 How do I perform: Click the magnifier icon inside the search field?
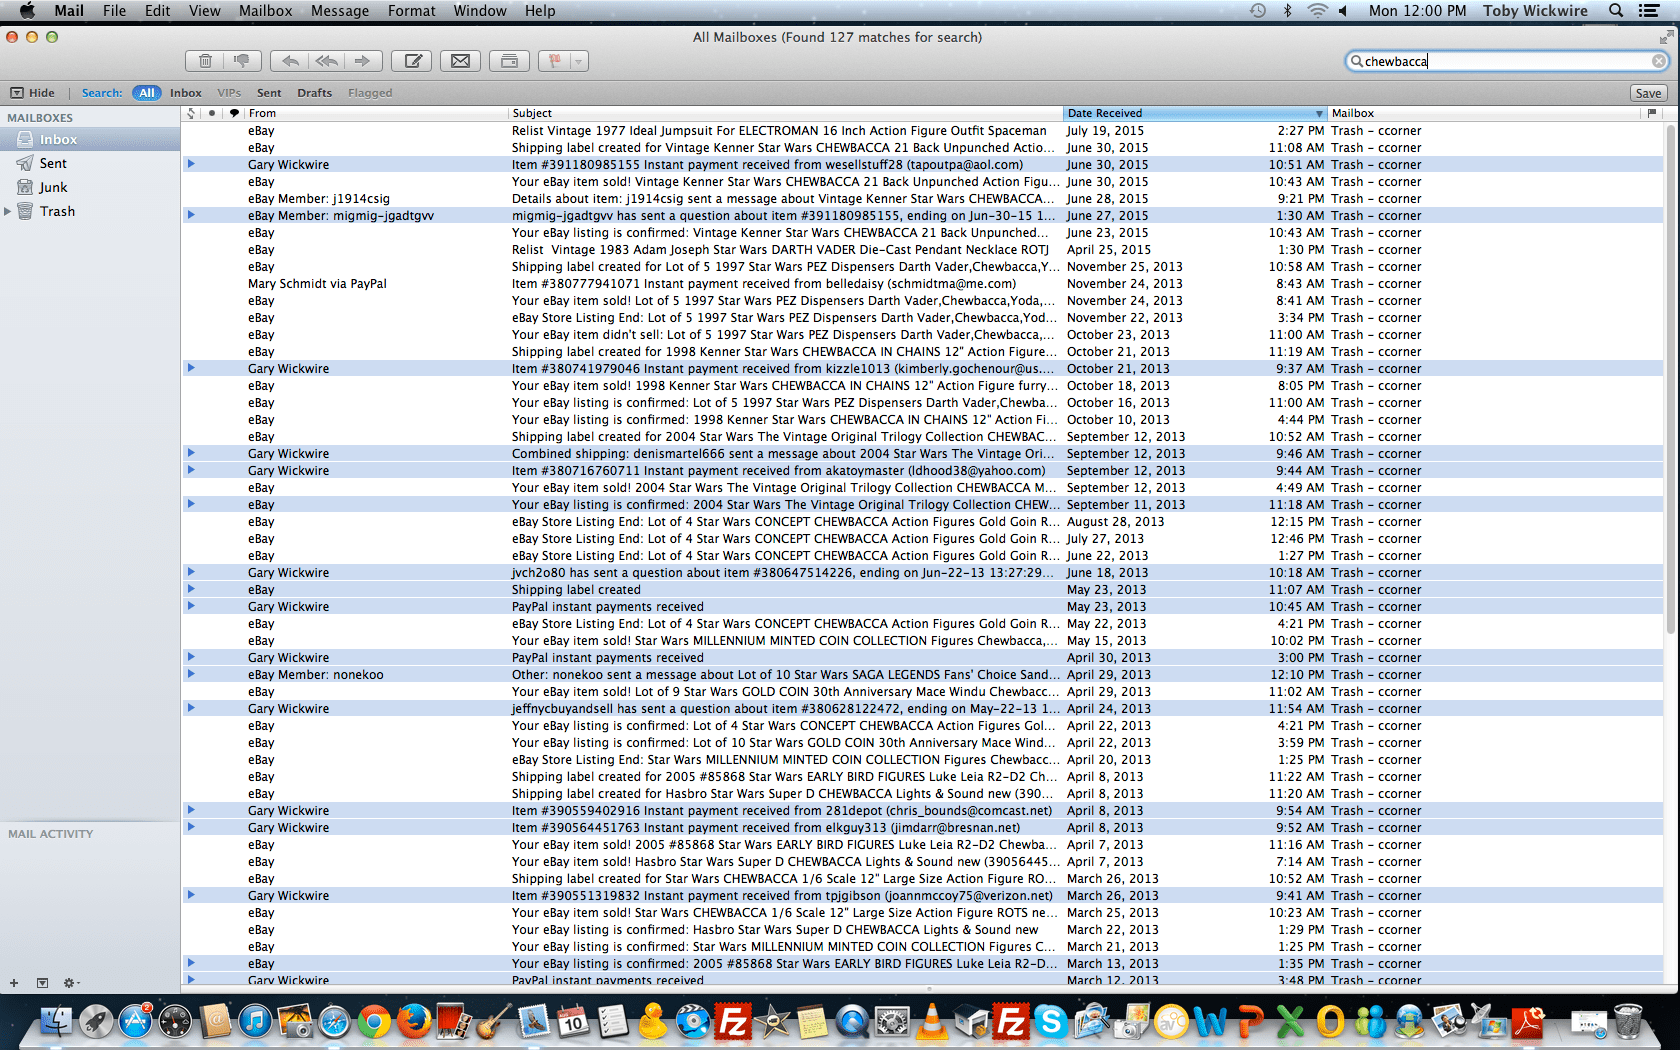1357,61
